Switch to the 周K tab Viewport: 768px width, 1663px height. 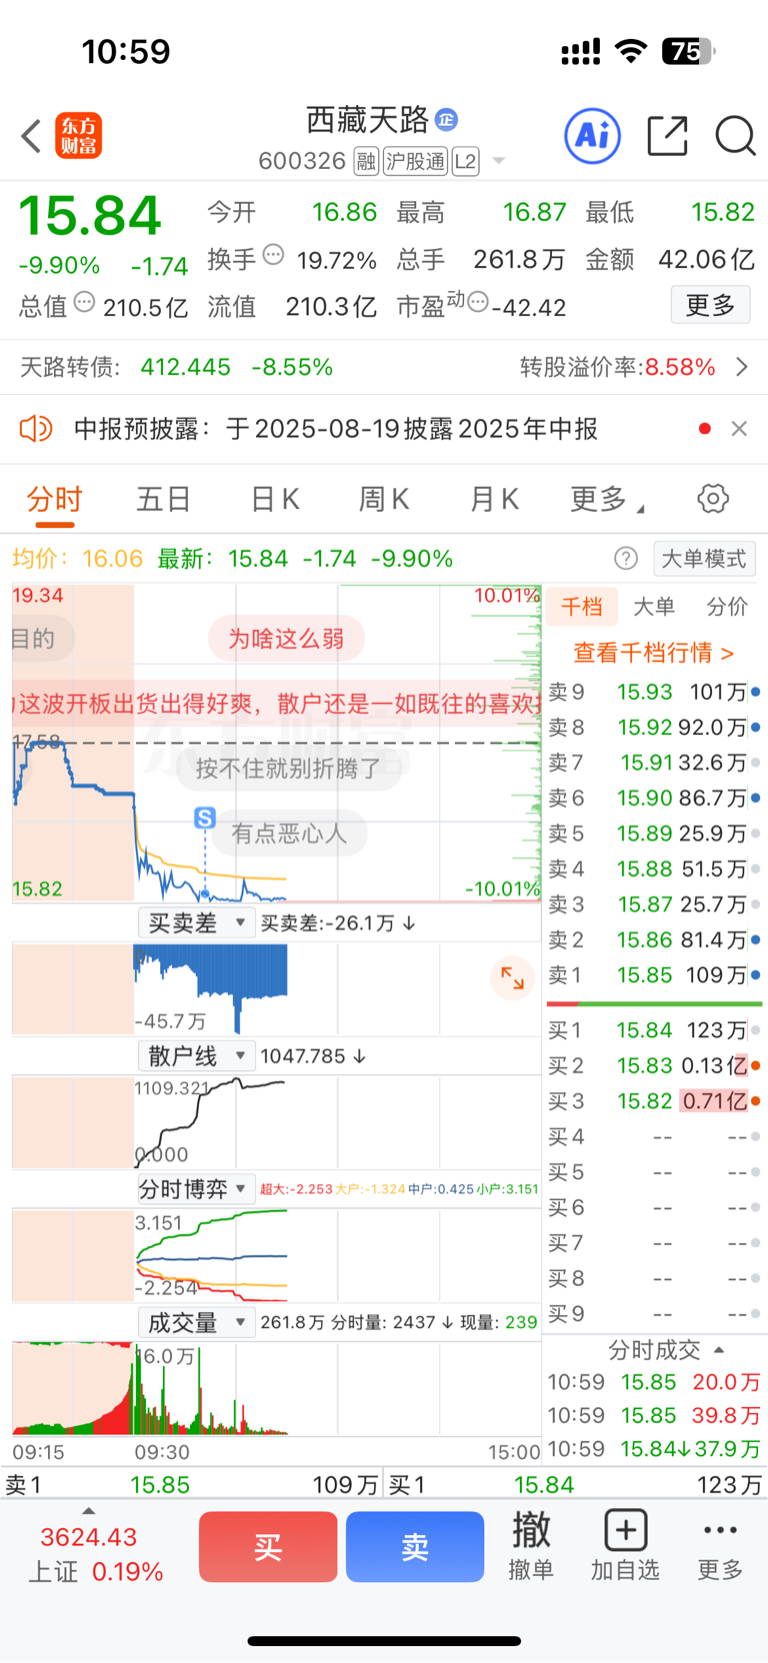384,499
